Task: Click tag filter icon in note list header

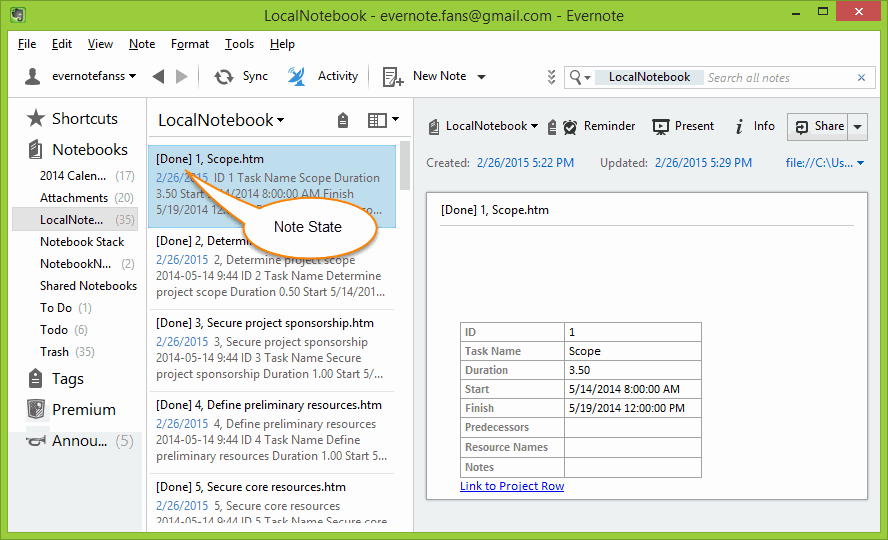Action: click(343, 120)
